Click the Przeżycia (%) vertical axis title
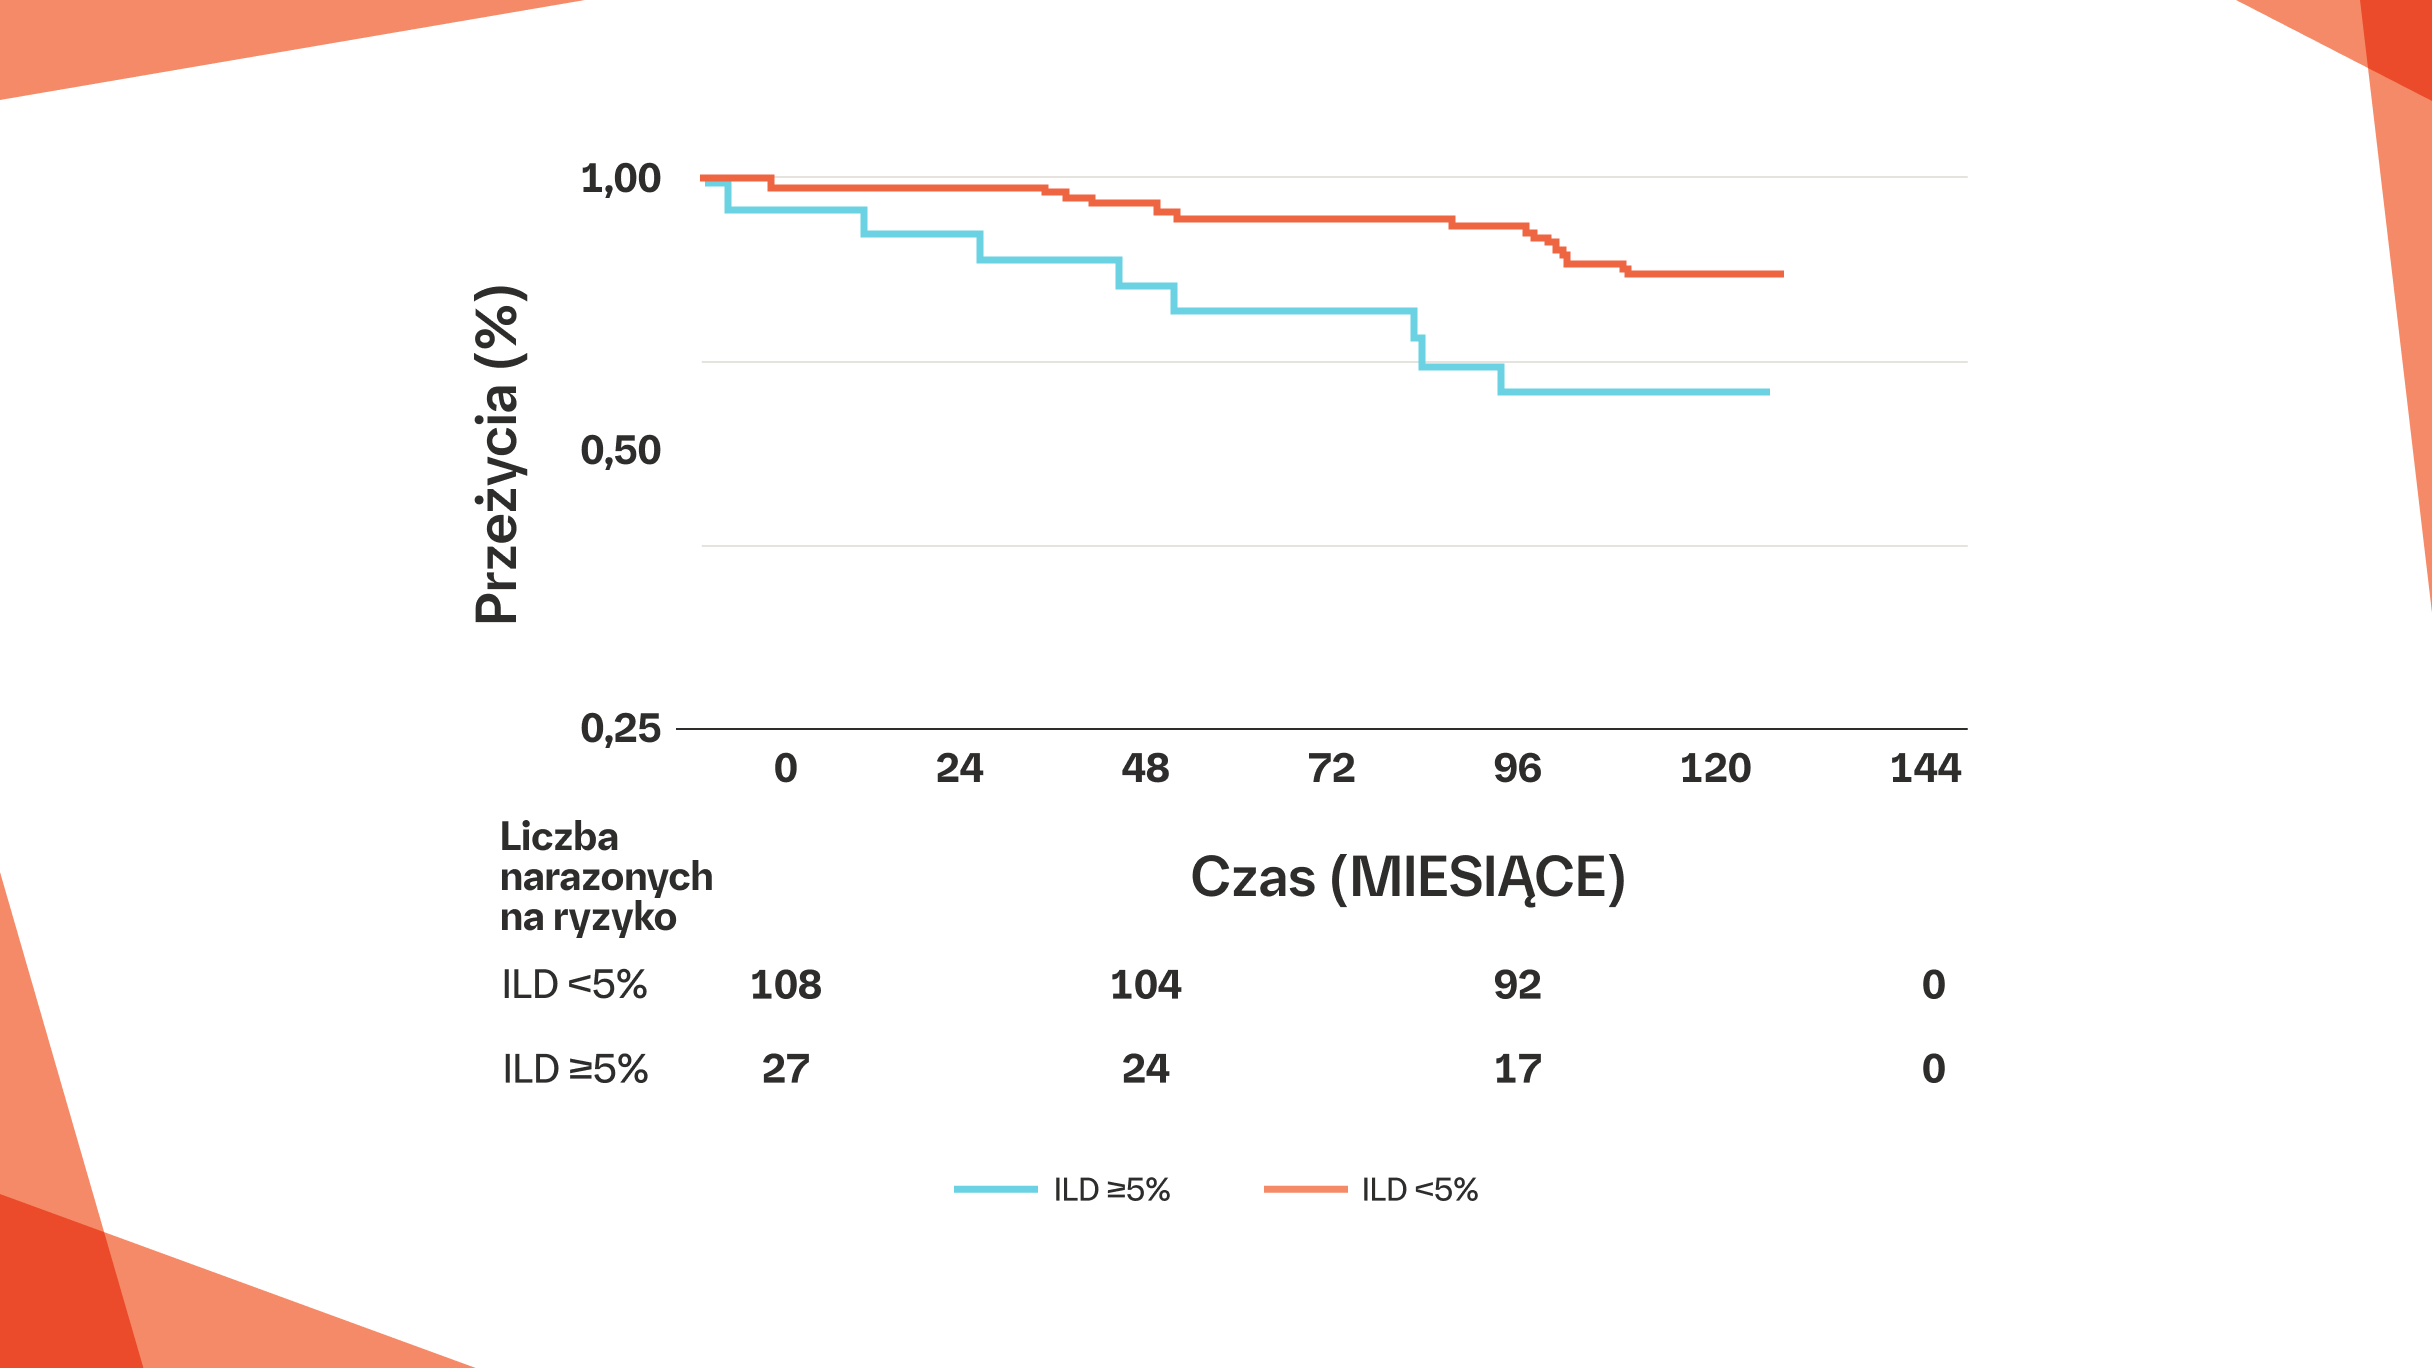This screenshot has height=1368, width=2432. point(497,455)
